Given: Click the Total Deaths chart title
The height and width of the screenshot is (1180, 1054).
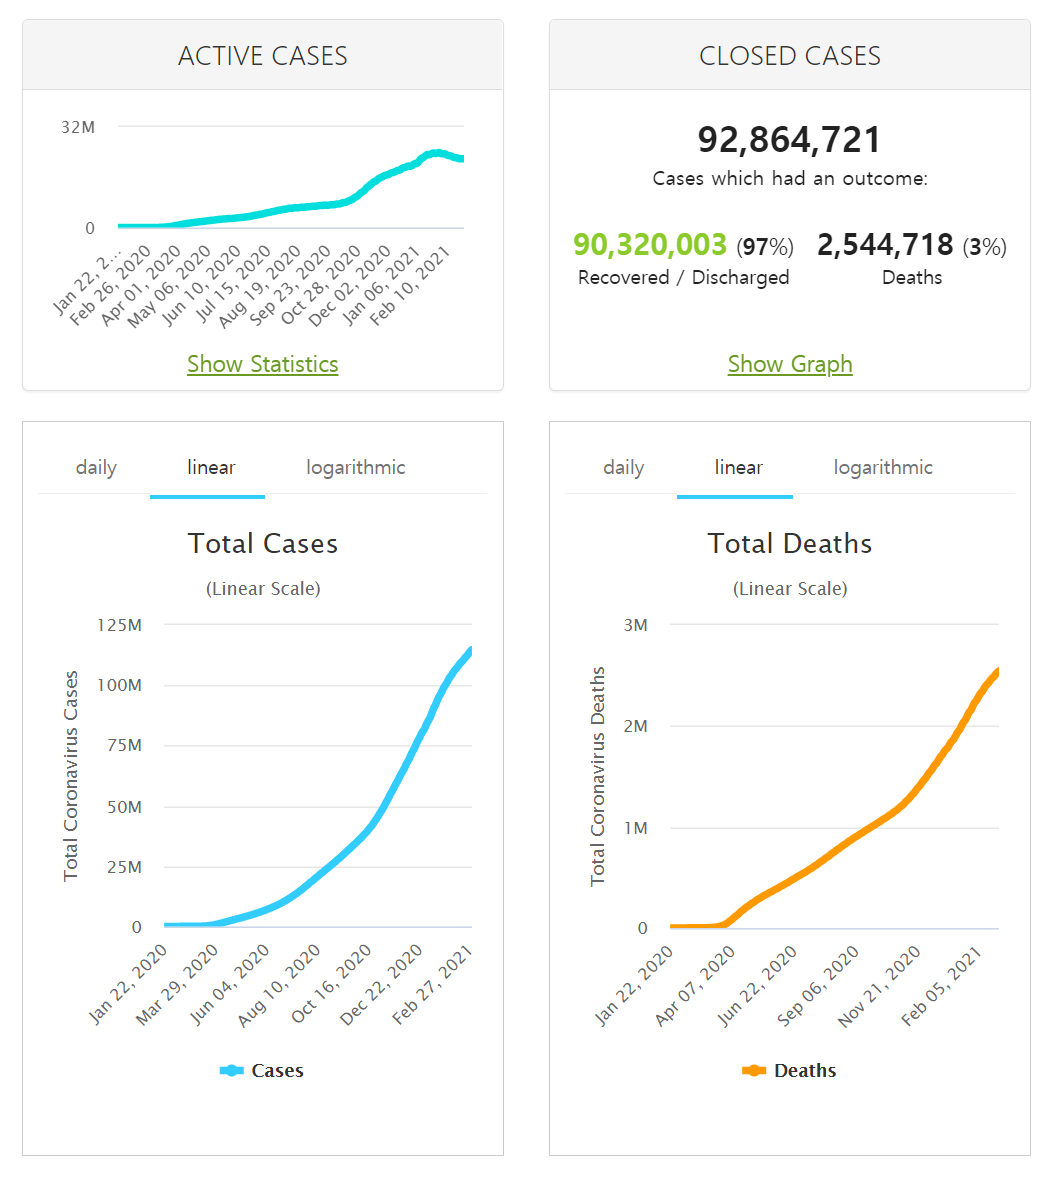Looking at the screenshot, I should 789,543.
